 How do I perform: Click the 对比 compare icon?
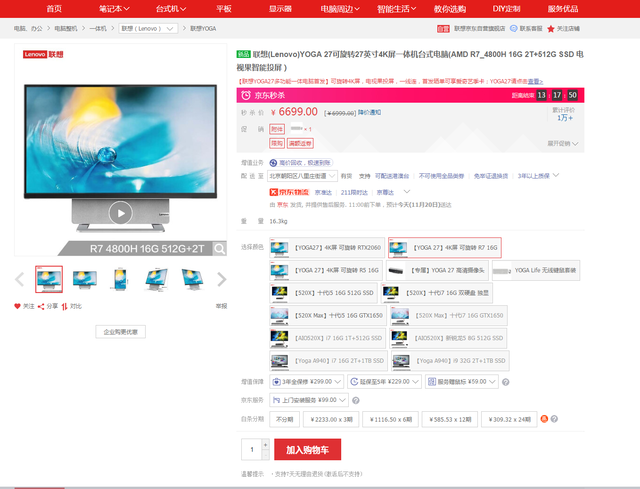click(64, 307)
